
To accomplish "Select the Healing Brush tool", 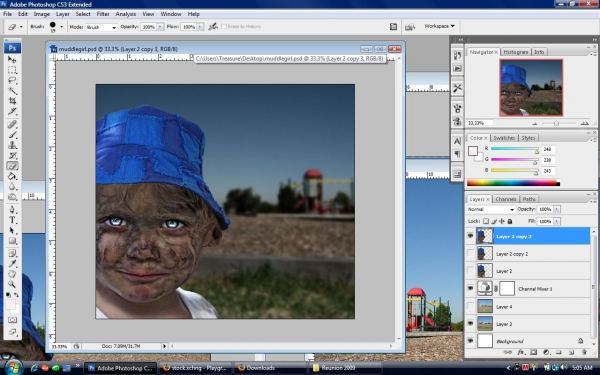I will [x=12, y=124].
